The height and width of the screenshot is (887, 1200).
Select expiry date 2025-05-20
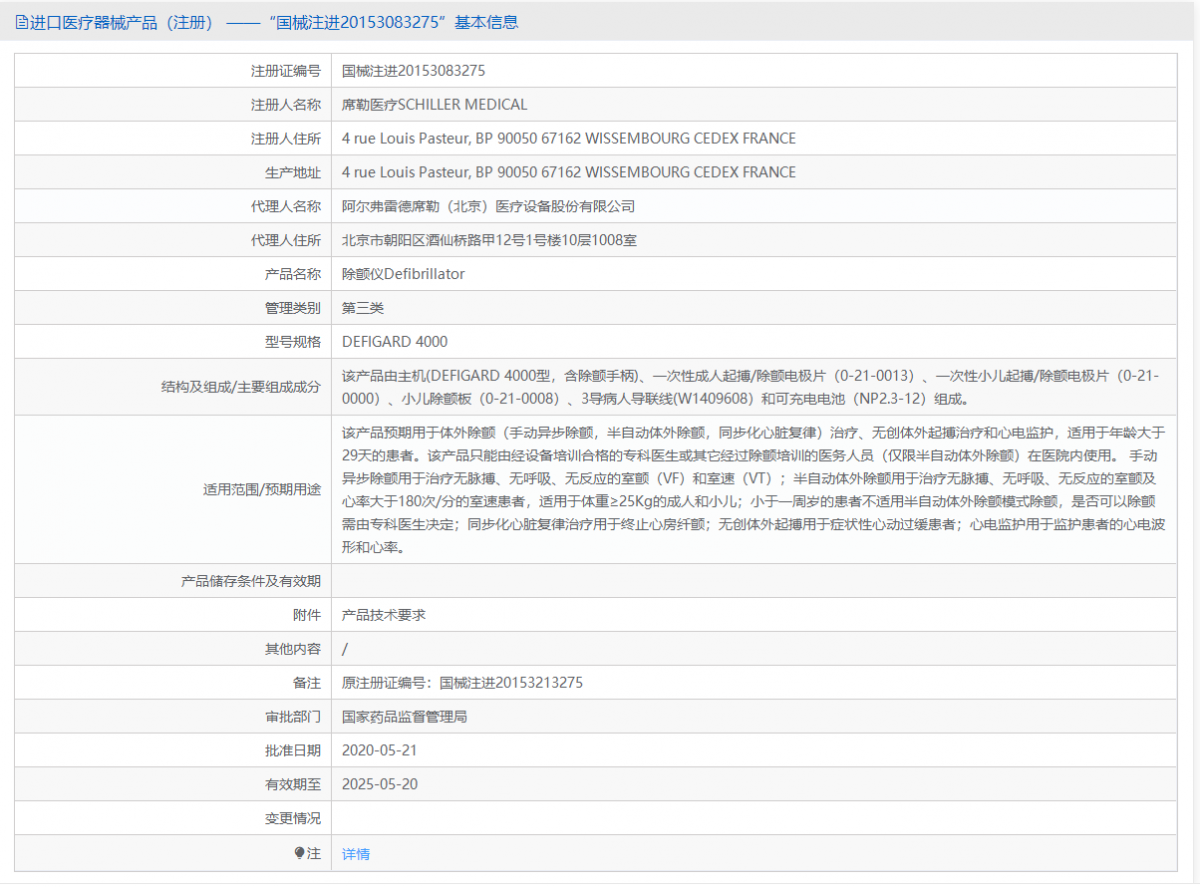click(380, 785)
